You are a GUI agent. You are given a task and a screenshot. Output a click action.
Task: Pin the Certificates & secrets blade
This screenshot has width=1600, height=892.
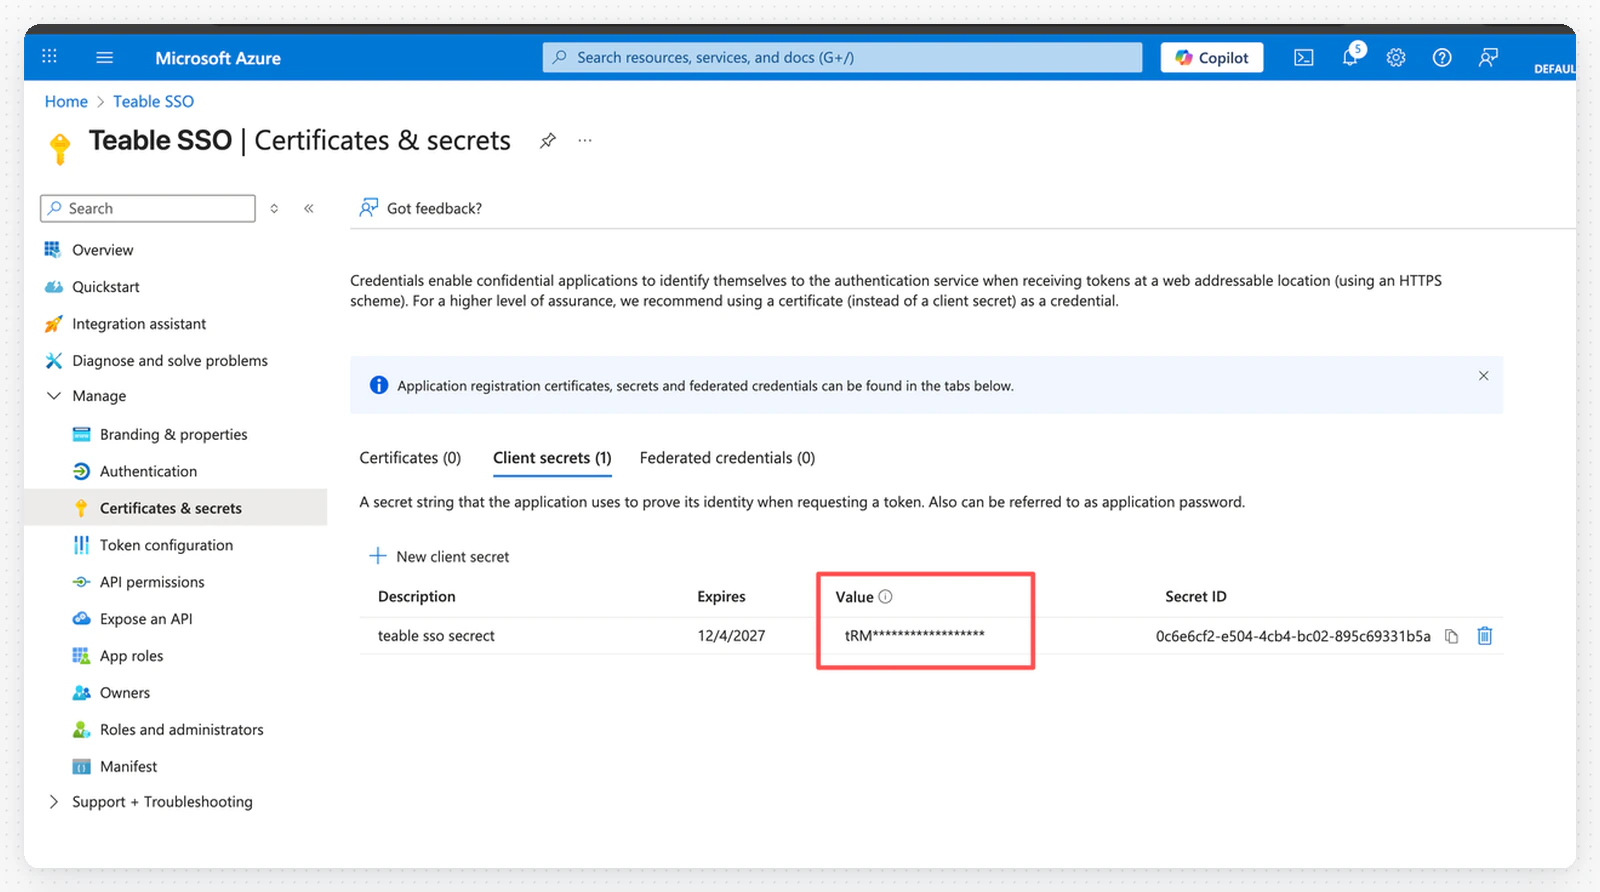click(547, 141)
